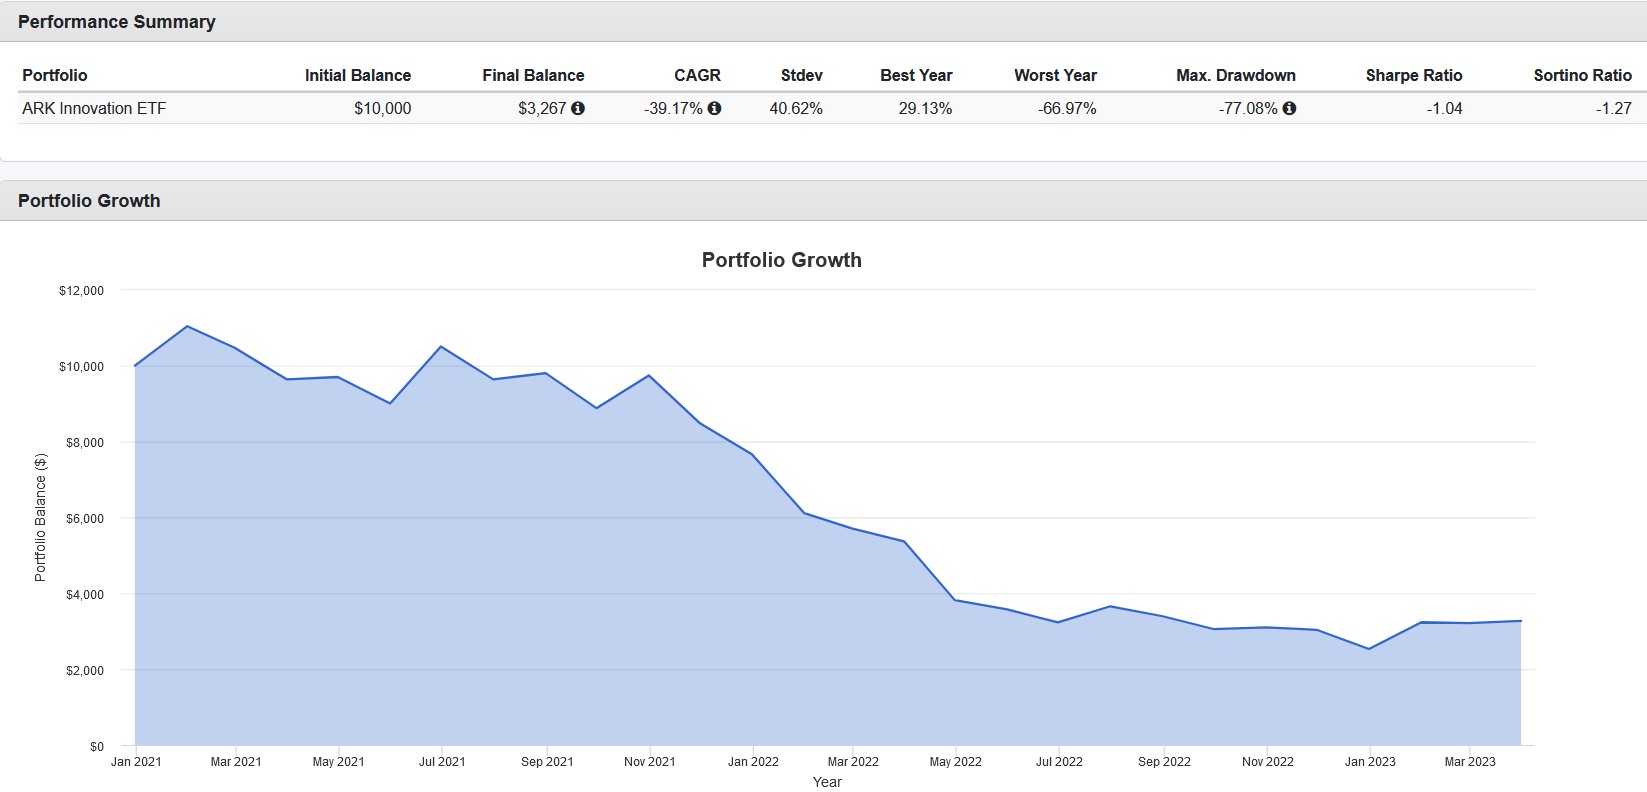Viewport: 1647px width, 792px height.
Task: Click info icon next to CAGR -39.17%
Action: point(714,108)
